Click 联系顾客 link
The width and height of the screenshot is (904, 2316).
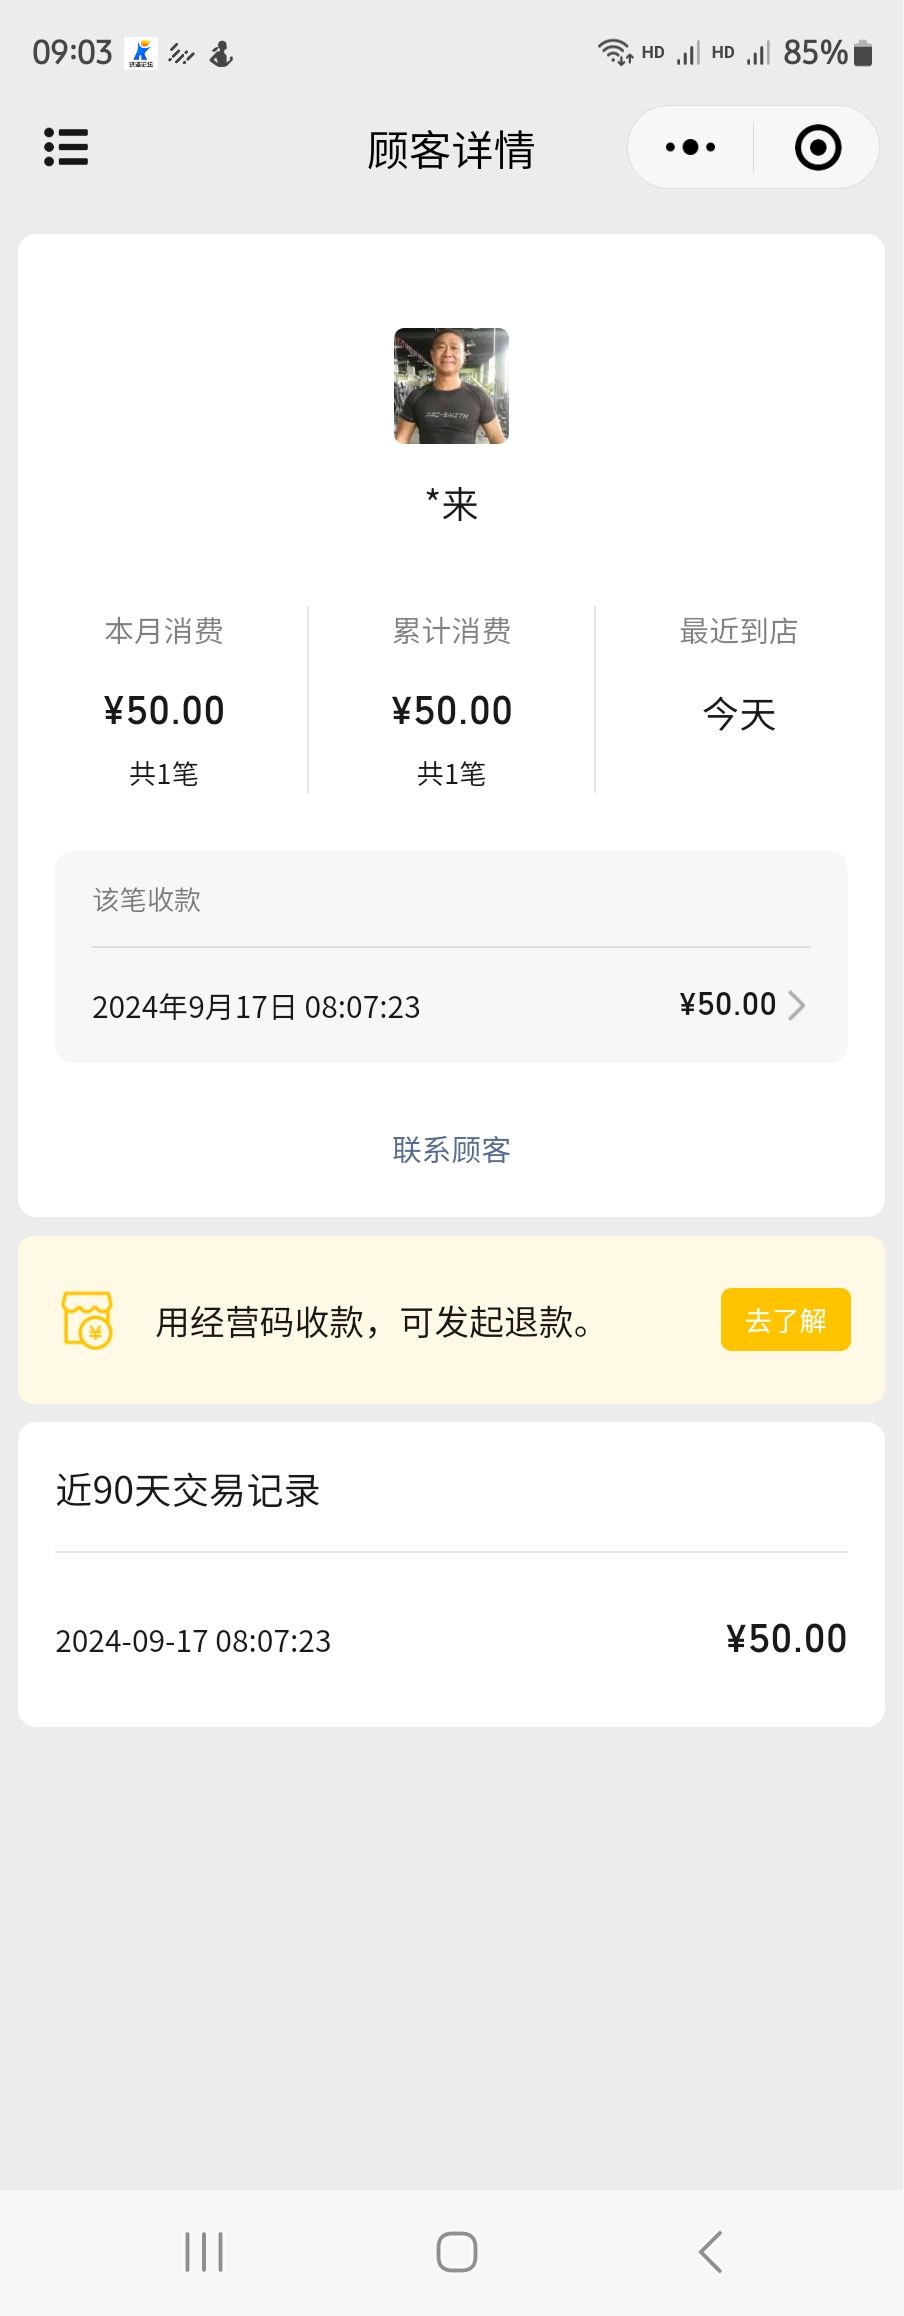point(451,1150)
